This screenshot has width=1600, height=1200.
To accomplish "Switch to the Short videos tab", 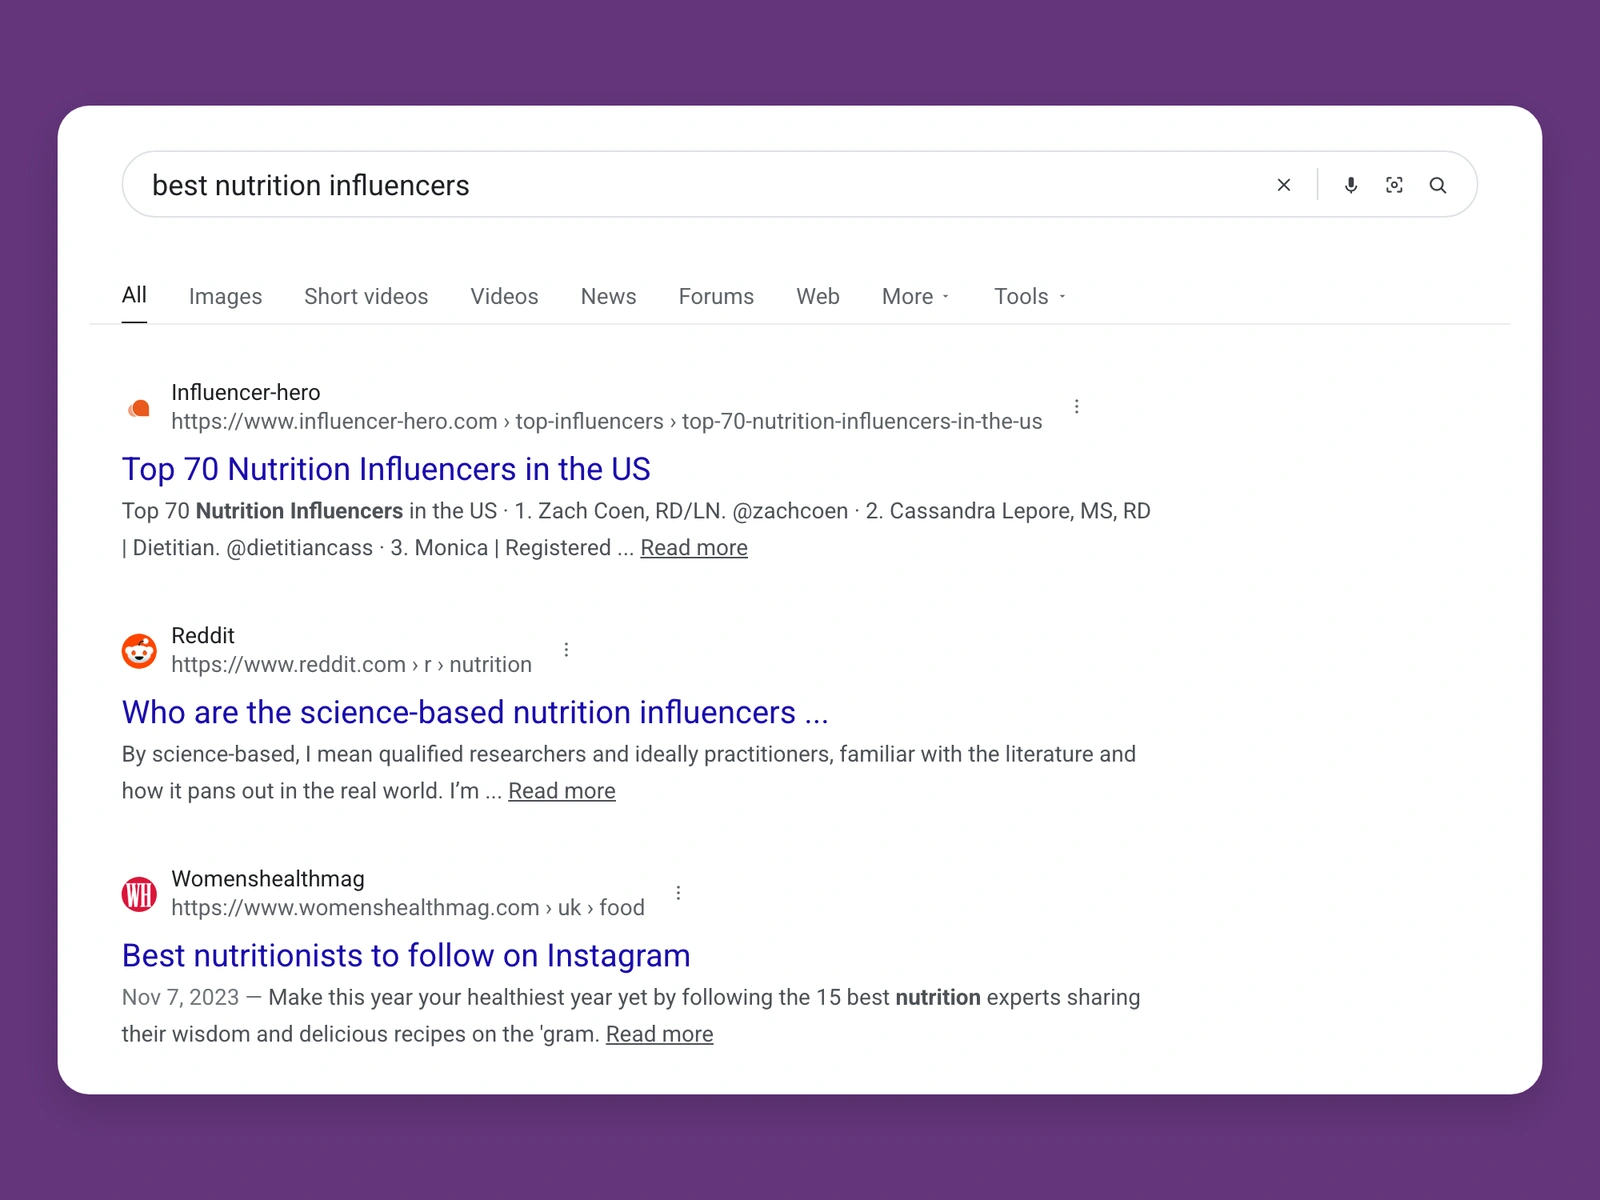I will click(x=366, y=296).
